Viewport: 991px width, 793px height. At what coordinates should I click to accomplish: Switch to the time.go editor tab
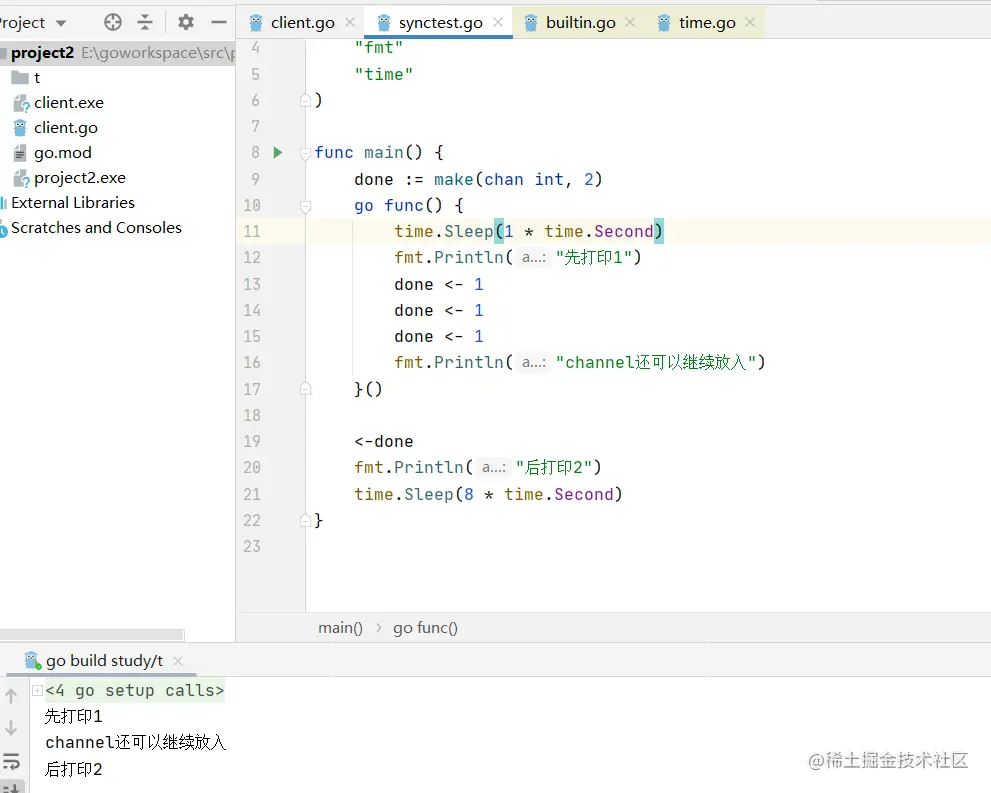tap(707, 23)
